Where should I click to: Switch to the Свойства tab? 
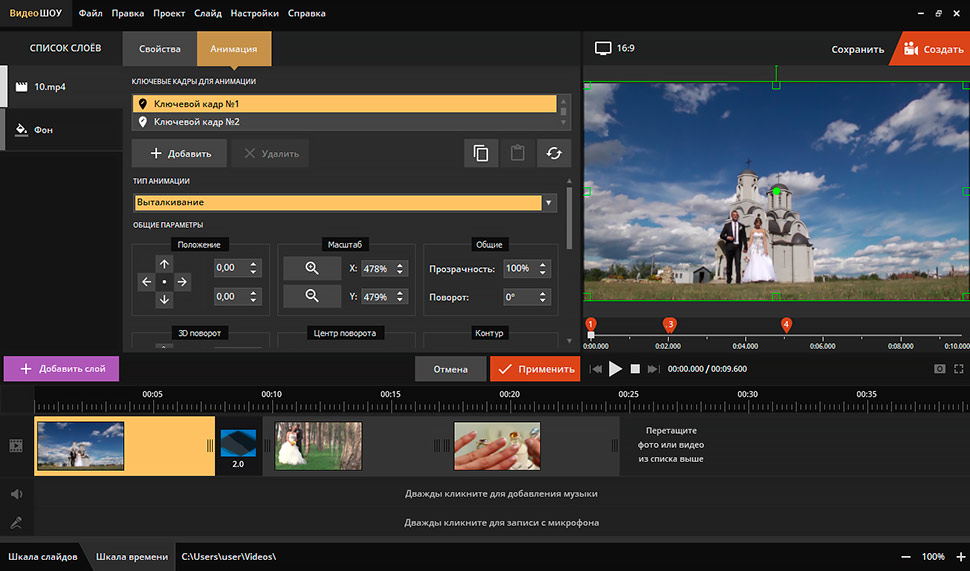(160, 49)
